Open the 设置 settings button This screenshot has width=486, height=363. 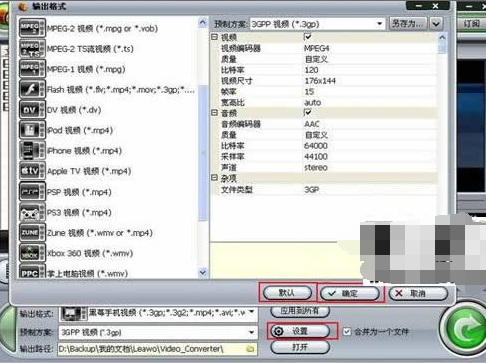point(300,331)
